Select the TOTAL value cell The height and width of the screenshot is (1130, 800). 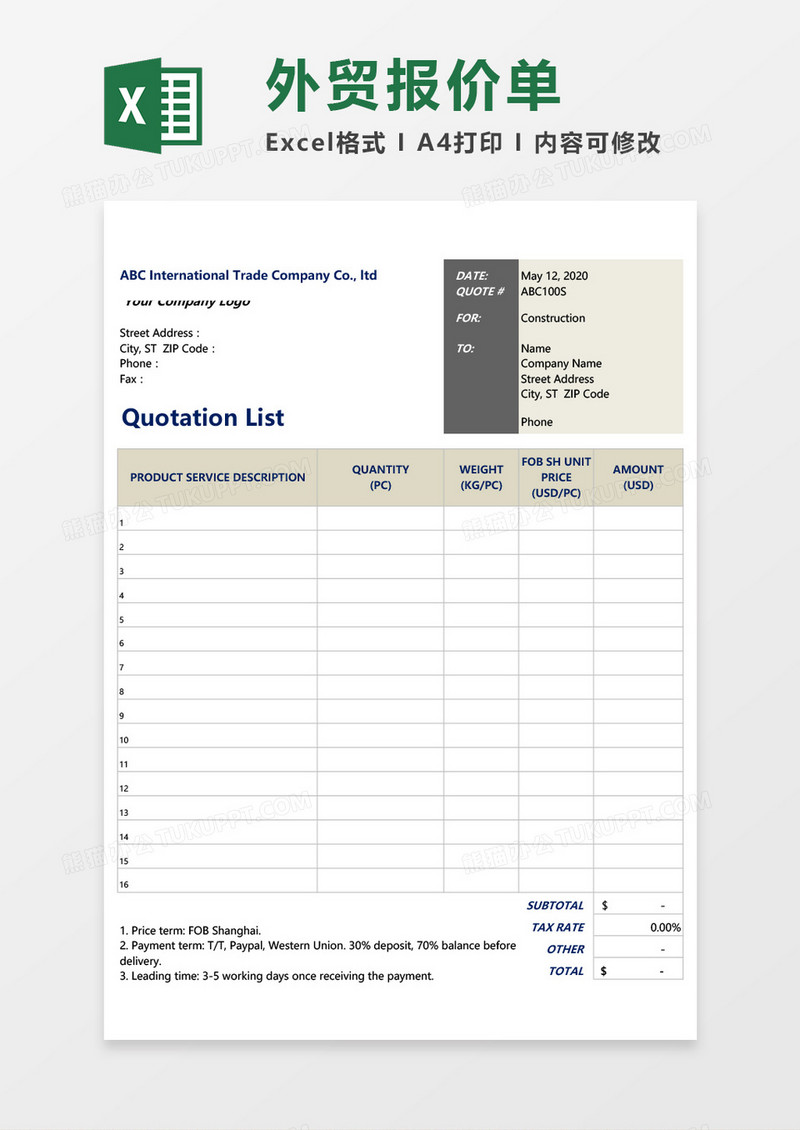coord(638,971)
